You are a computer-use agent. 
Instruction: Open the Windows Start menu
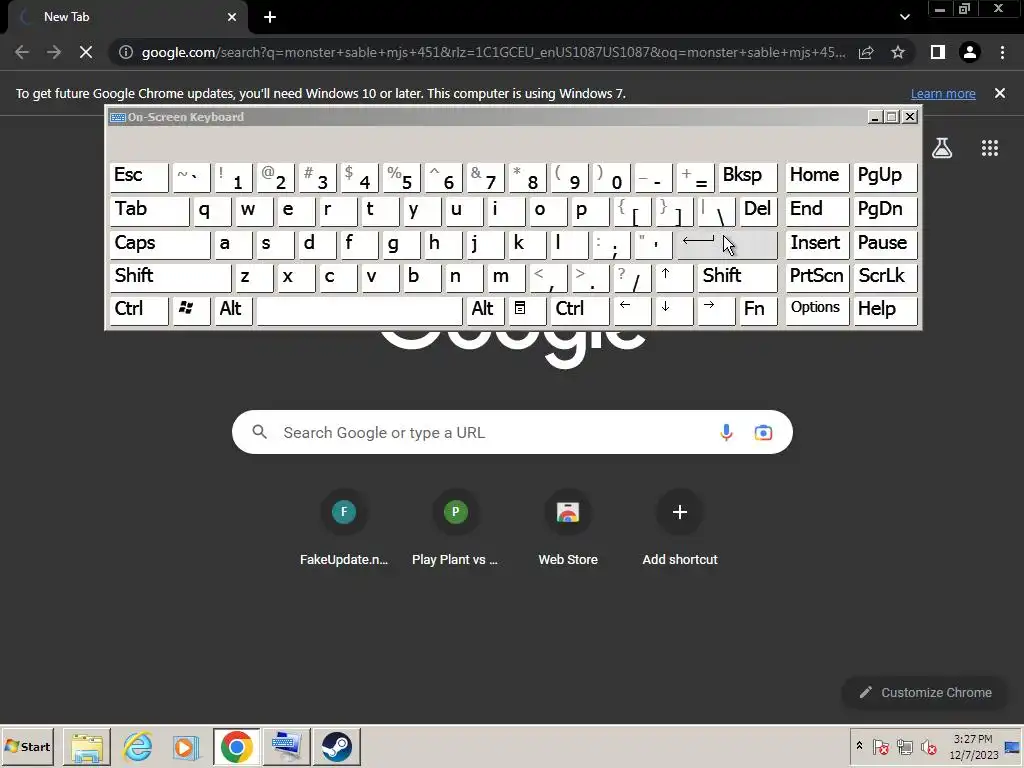pyautogui.click(x=27, y=746)
